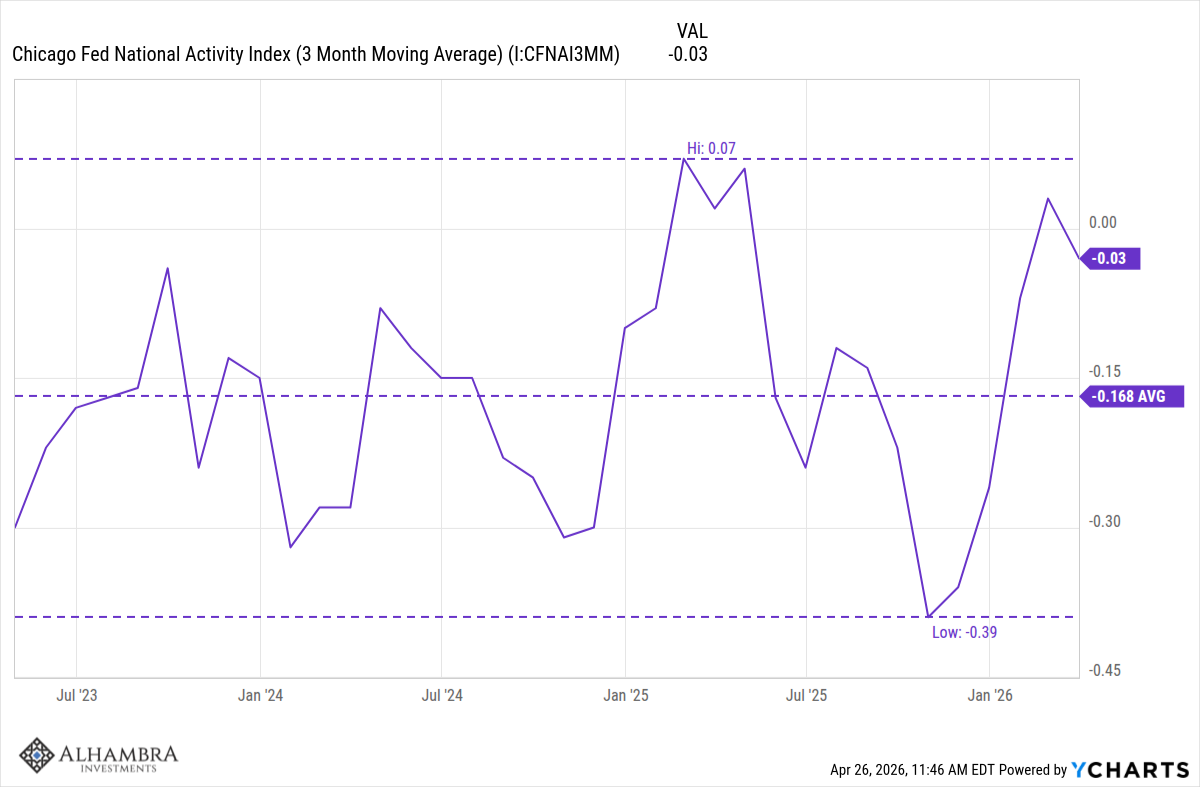Select the Hi: 0.07 marker label
Screen dimensions: 1200x787
click(x=710, y=147)
